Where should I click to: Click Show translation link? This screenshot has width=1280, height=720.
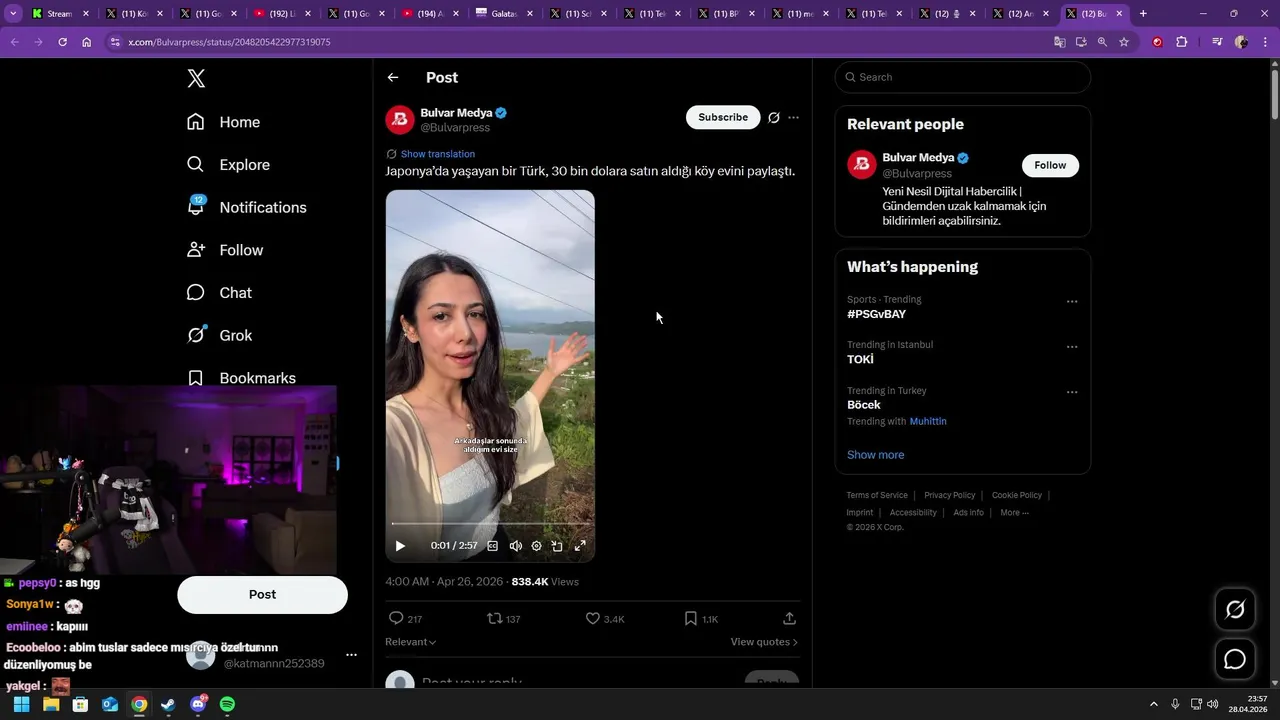437,154
